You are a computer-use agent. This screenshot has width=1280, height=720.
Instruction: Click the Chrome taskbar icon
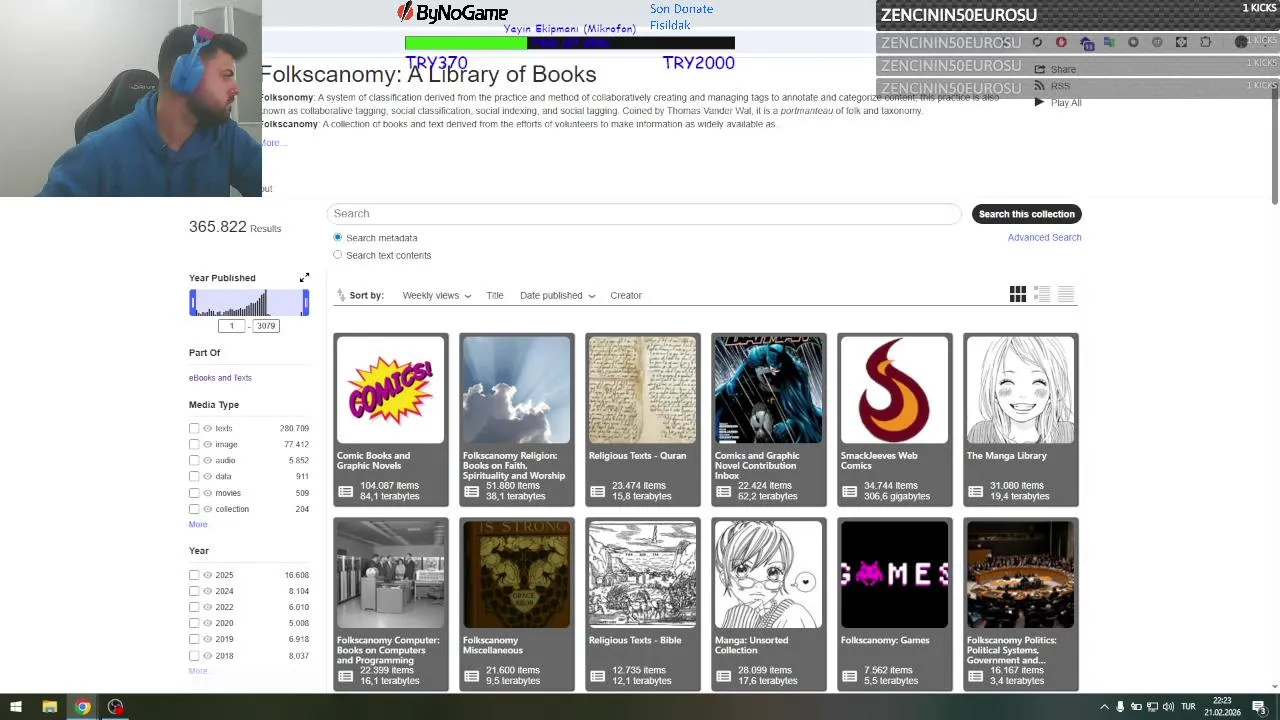[83, 707]
